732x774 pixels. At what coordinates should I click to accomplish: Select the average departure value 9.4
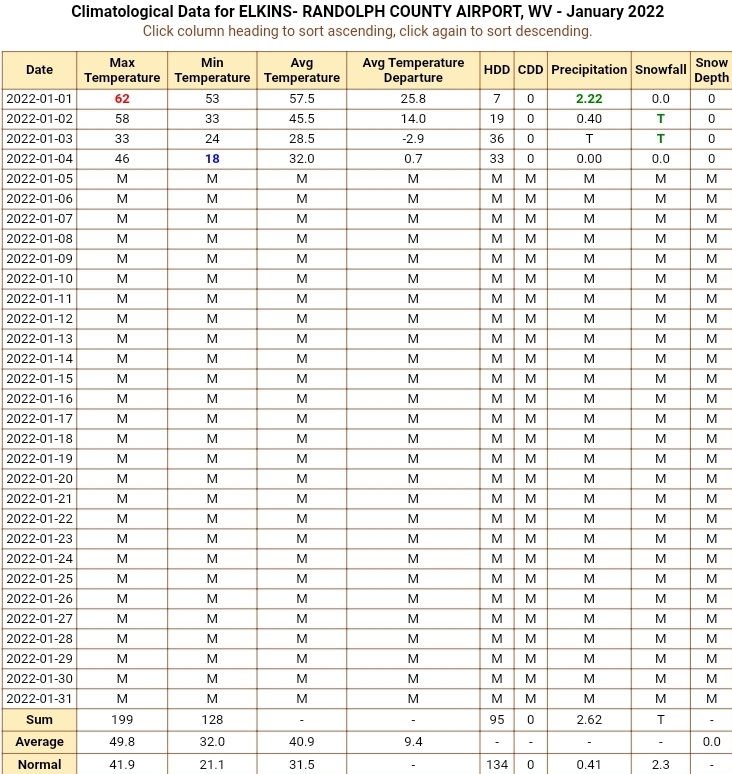pyautogui.click(x=413, y=742)
